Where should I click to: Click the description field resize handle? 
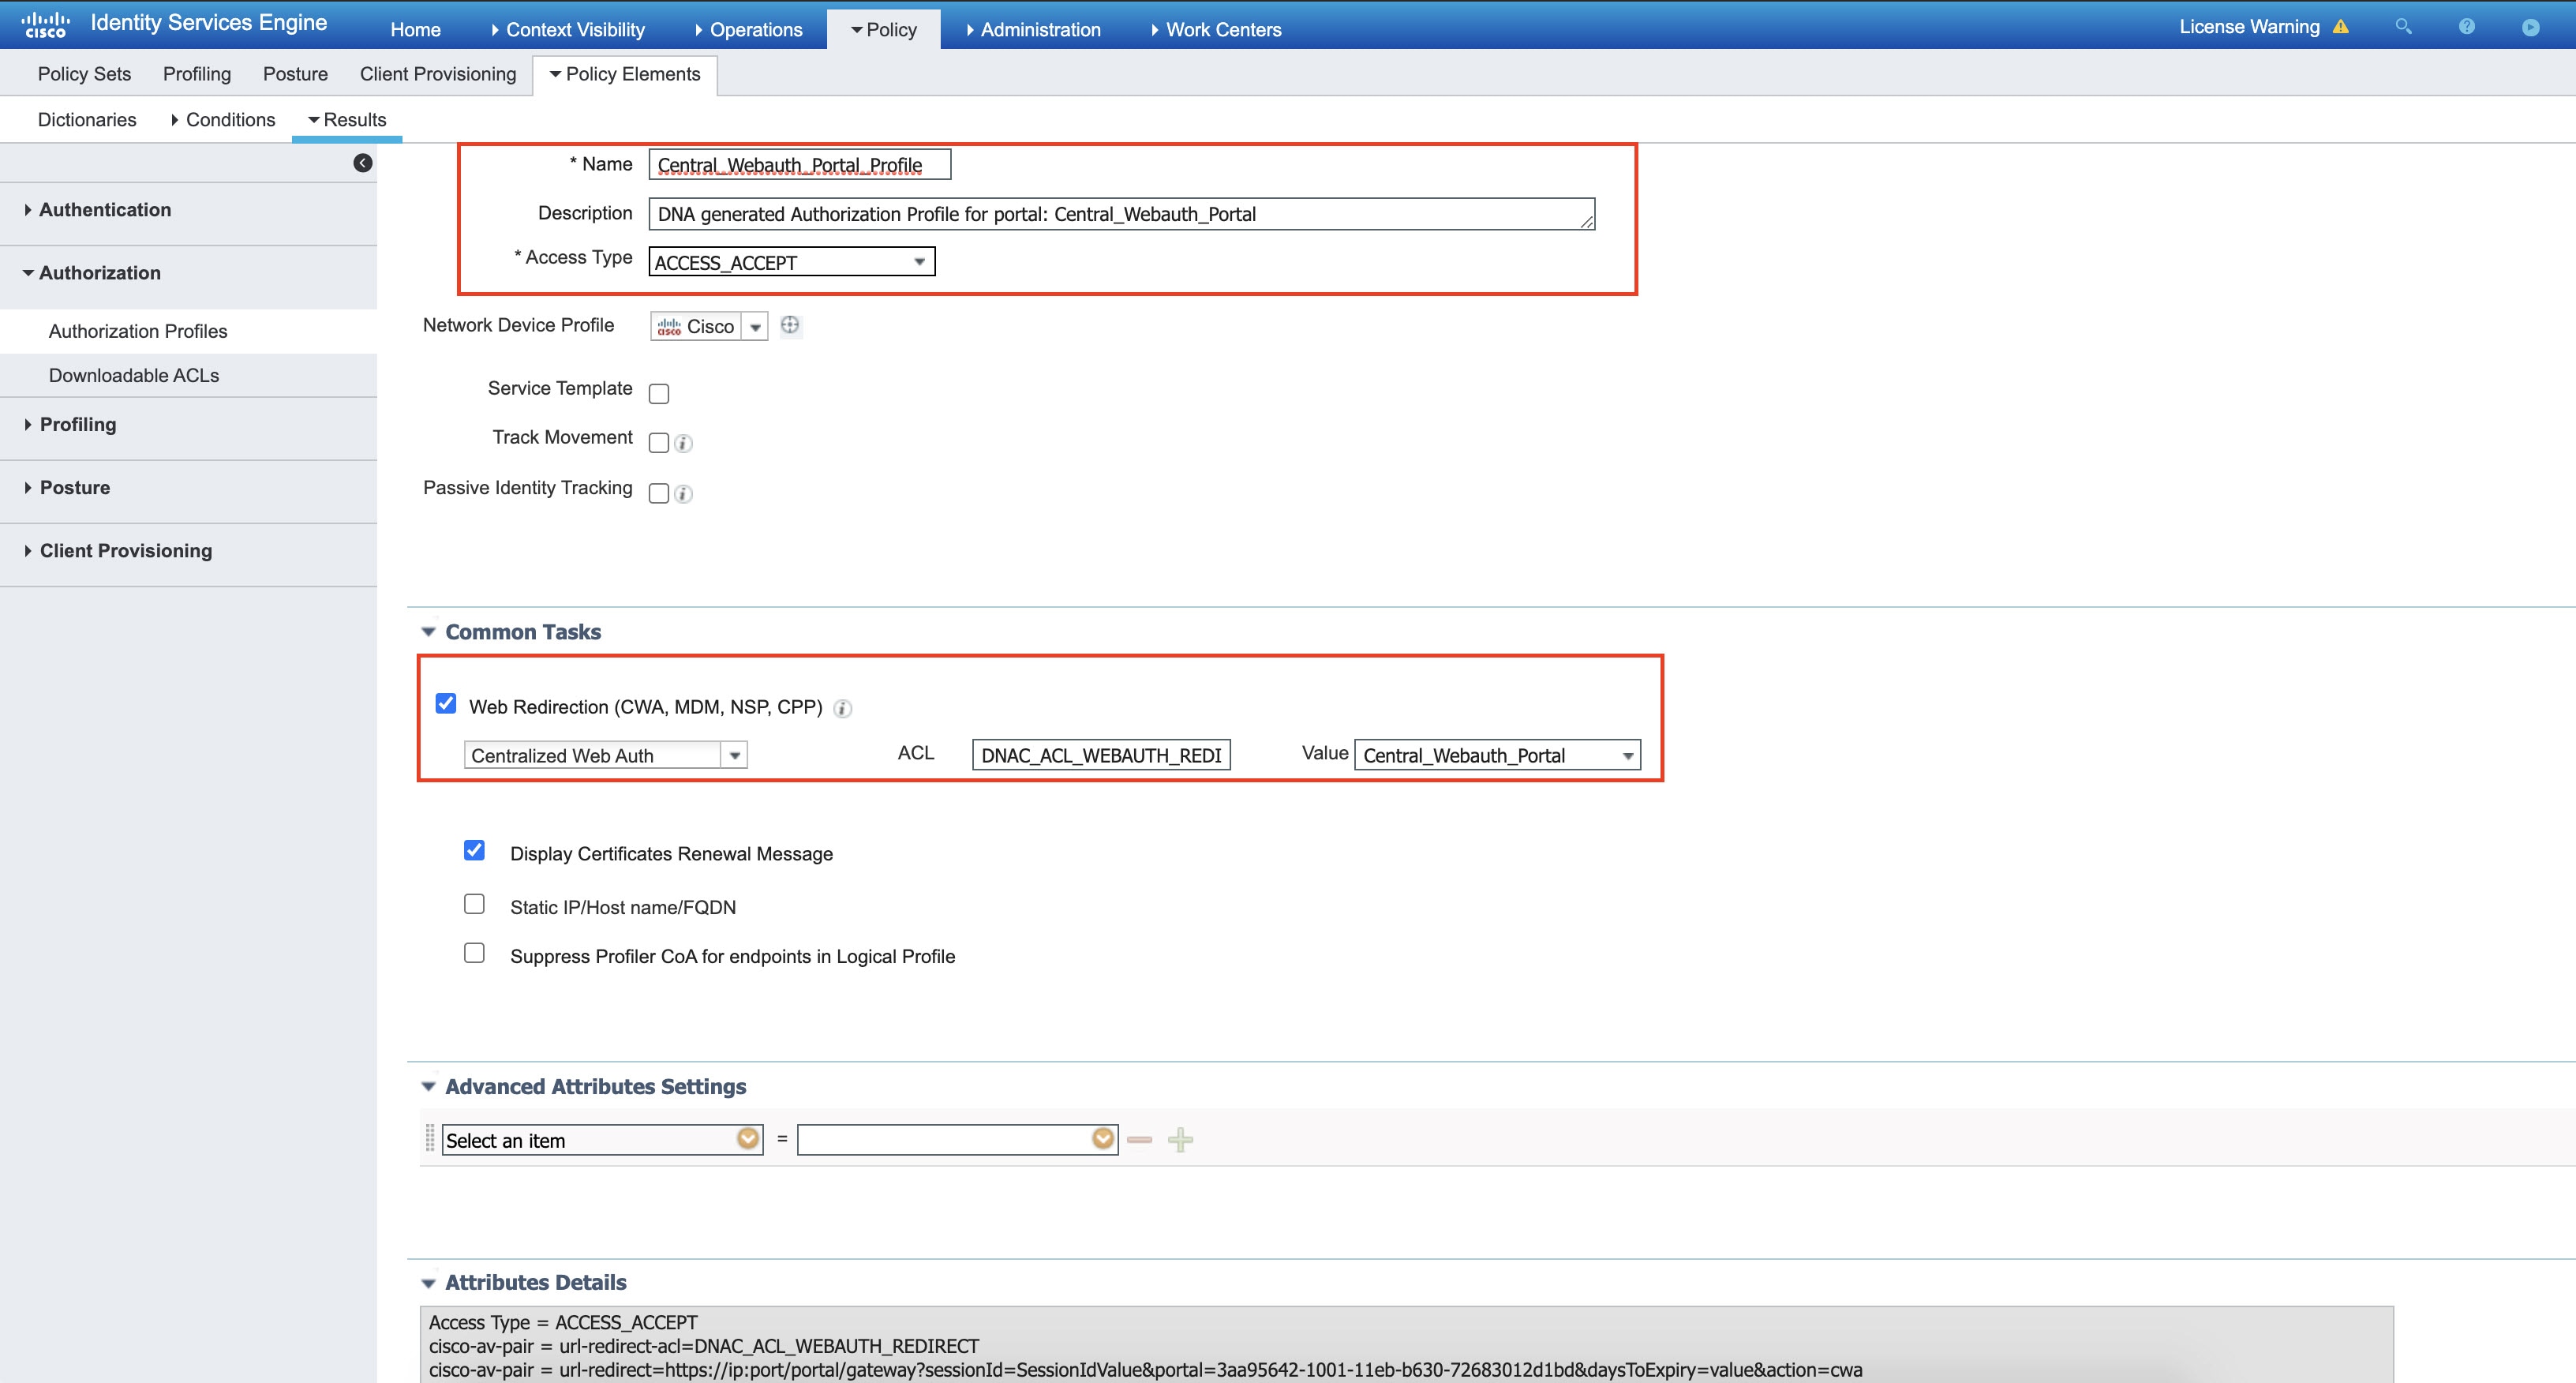pos(1587,221)
